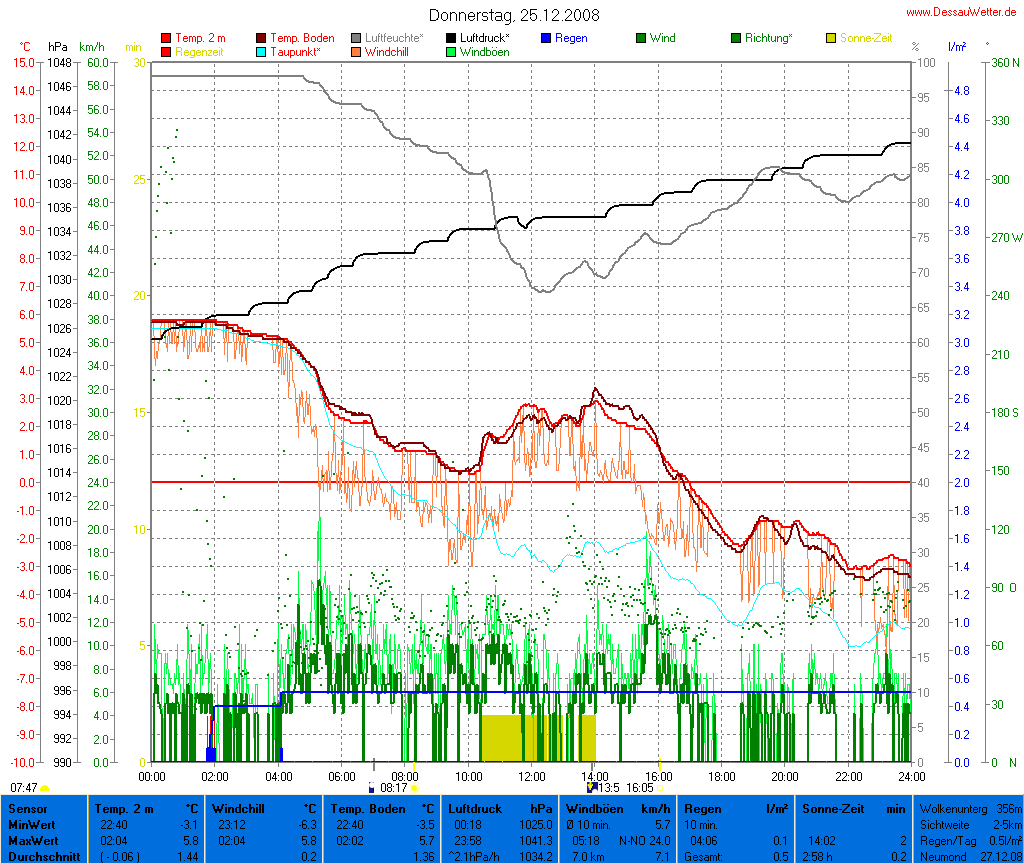Click the gray Luftfeuchte legend square
Screen dimensions: 1024x863
pos(357,39)
